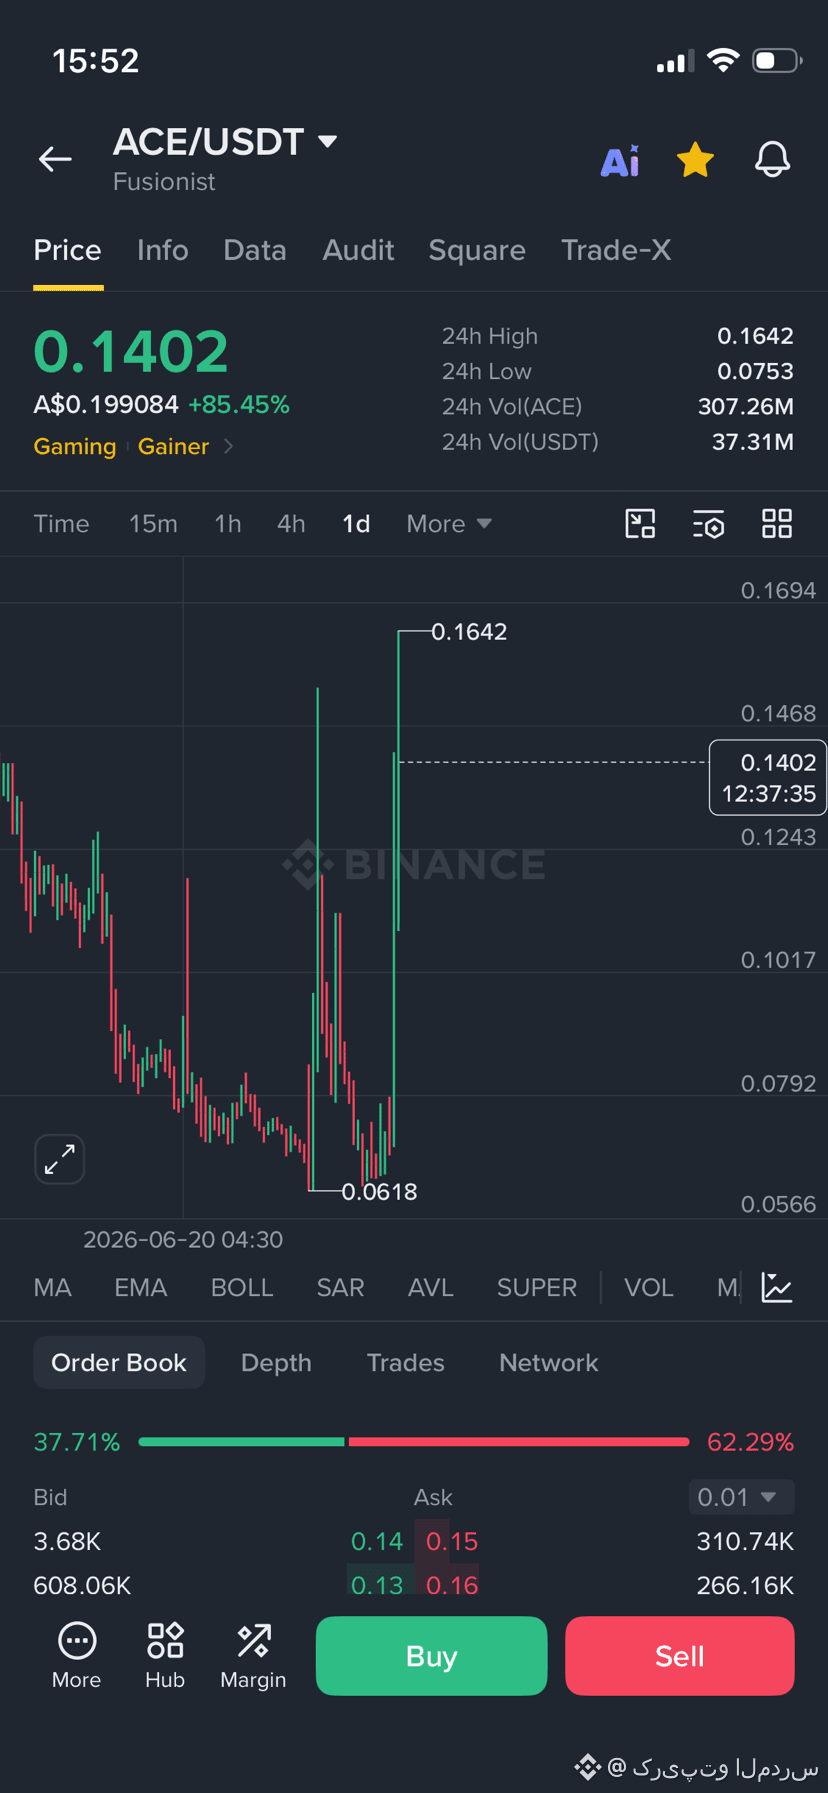
Task: Switch to the Price tab
Action: tap(68, 250)
